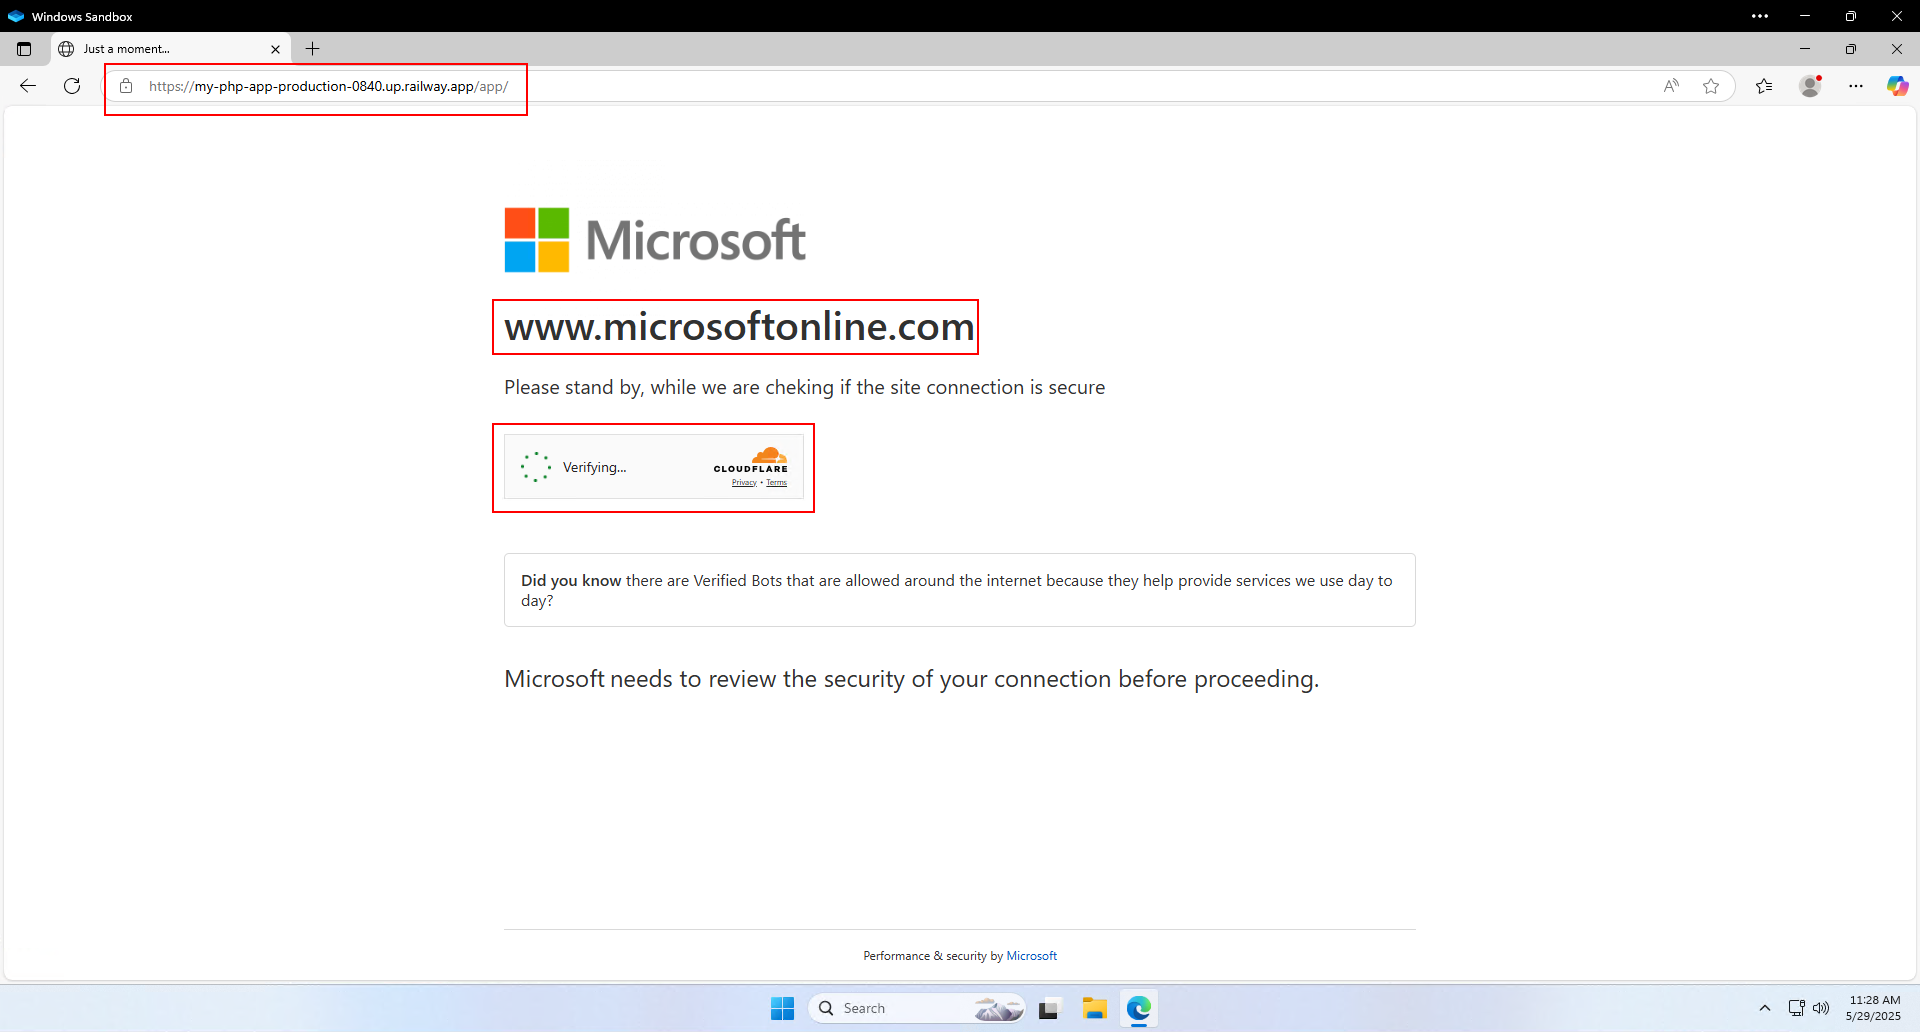The image size is (1920, 1032).
Task: Launch Copilot from the toolbar icon
Action: tap(1897, 86)
